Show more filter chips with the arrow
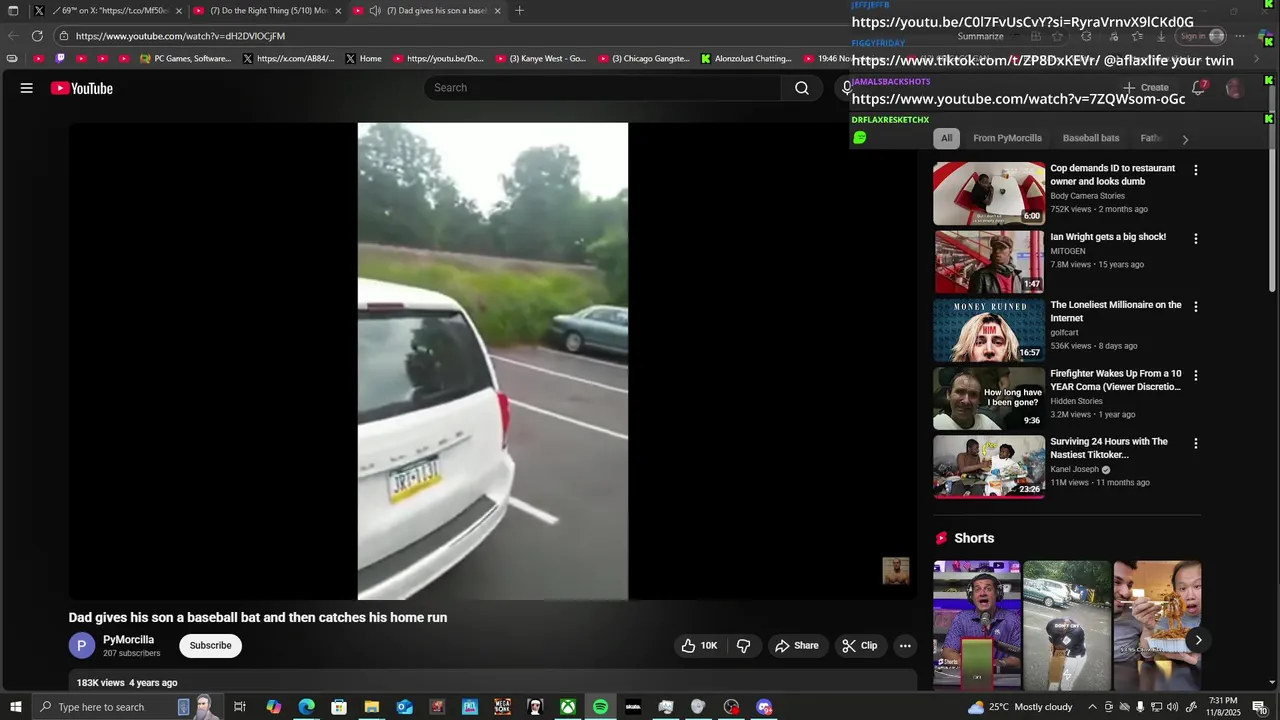The height and width of the screenshot is (720, 1280). (1185, 139)
